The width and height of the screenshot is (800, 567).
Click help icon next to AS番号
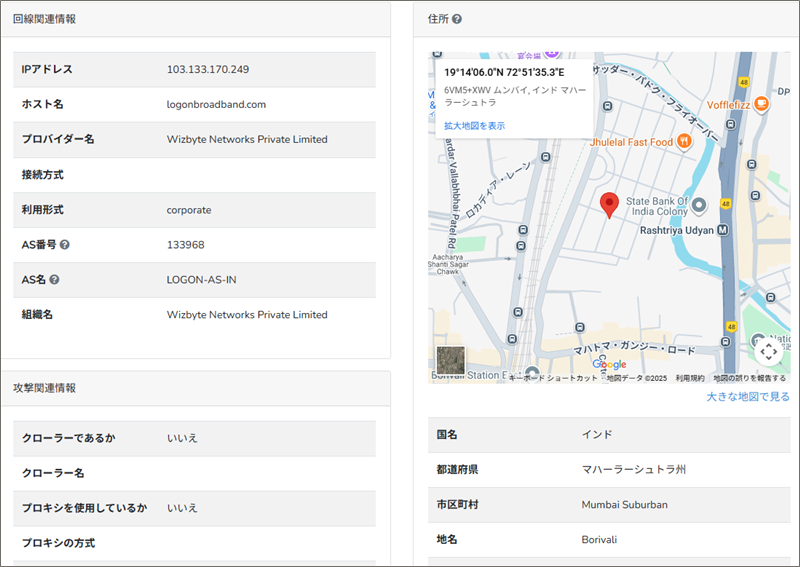tap(64, 245)
